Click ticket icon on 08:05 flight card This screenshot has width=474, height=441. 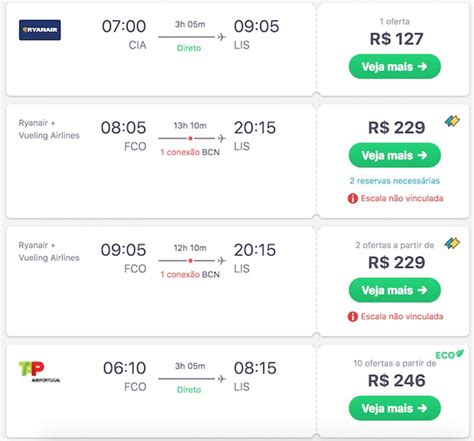[452, 121]
